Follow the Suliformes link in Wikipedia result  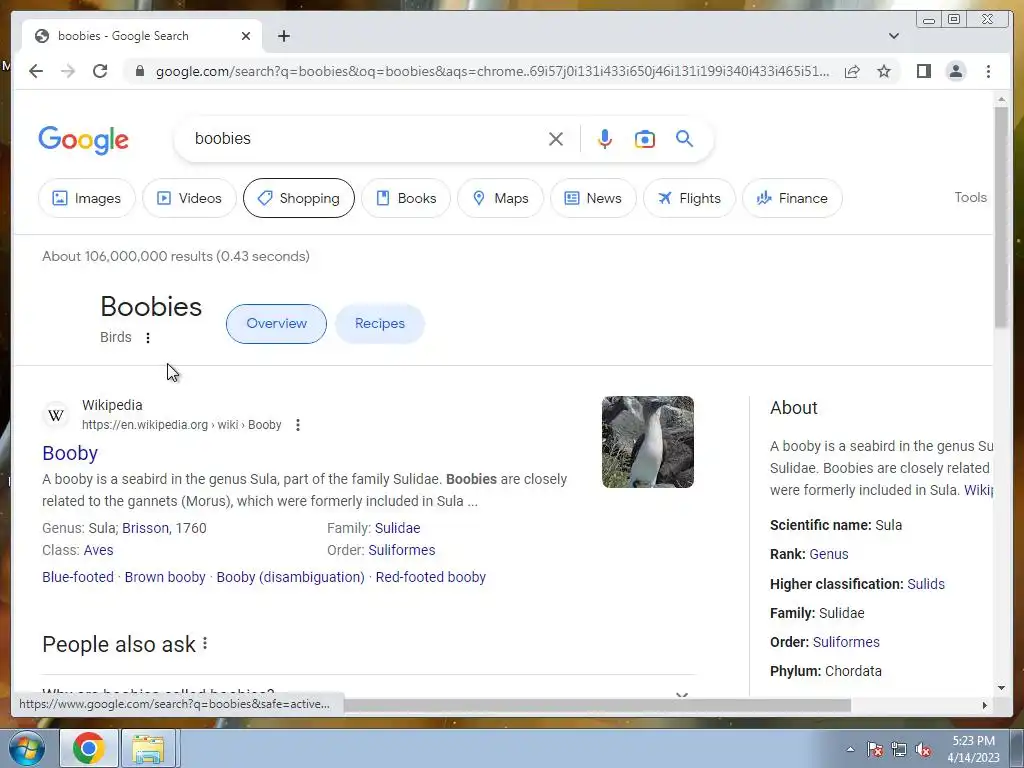(x=402, y=550)
